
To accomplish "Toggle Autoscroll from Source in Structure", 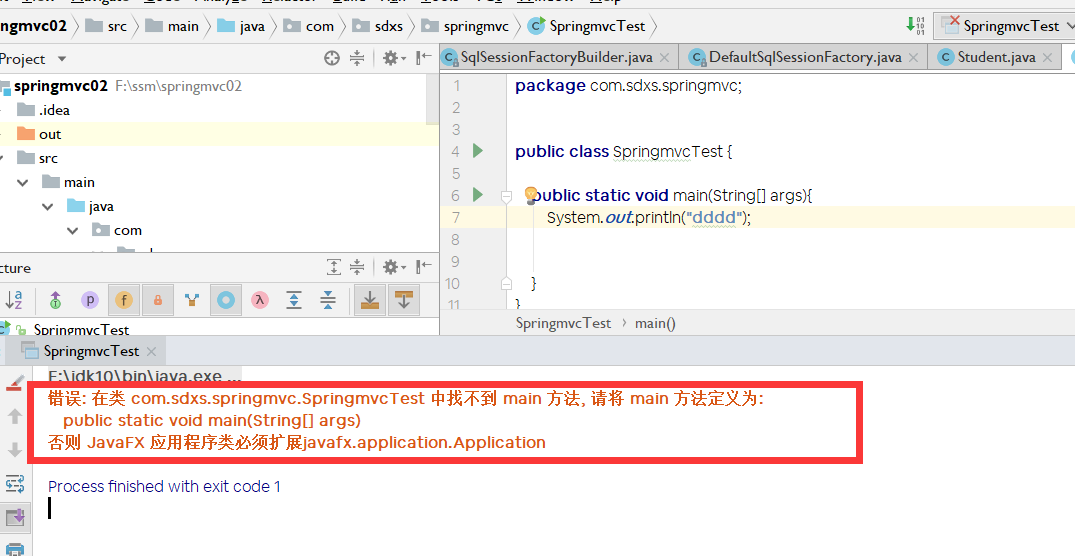I will coord(404,300).
